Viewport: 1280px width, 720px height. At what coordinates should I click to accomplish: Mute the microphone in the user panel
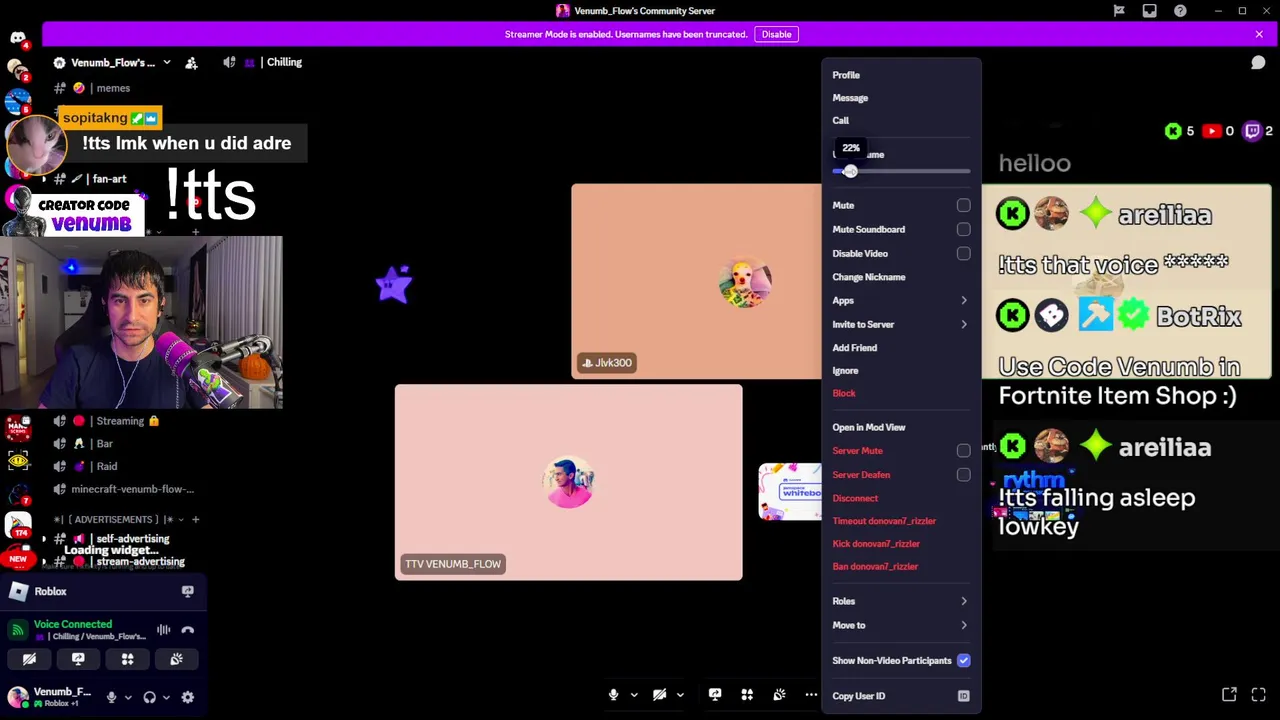112,697
